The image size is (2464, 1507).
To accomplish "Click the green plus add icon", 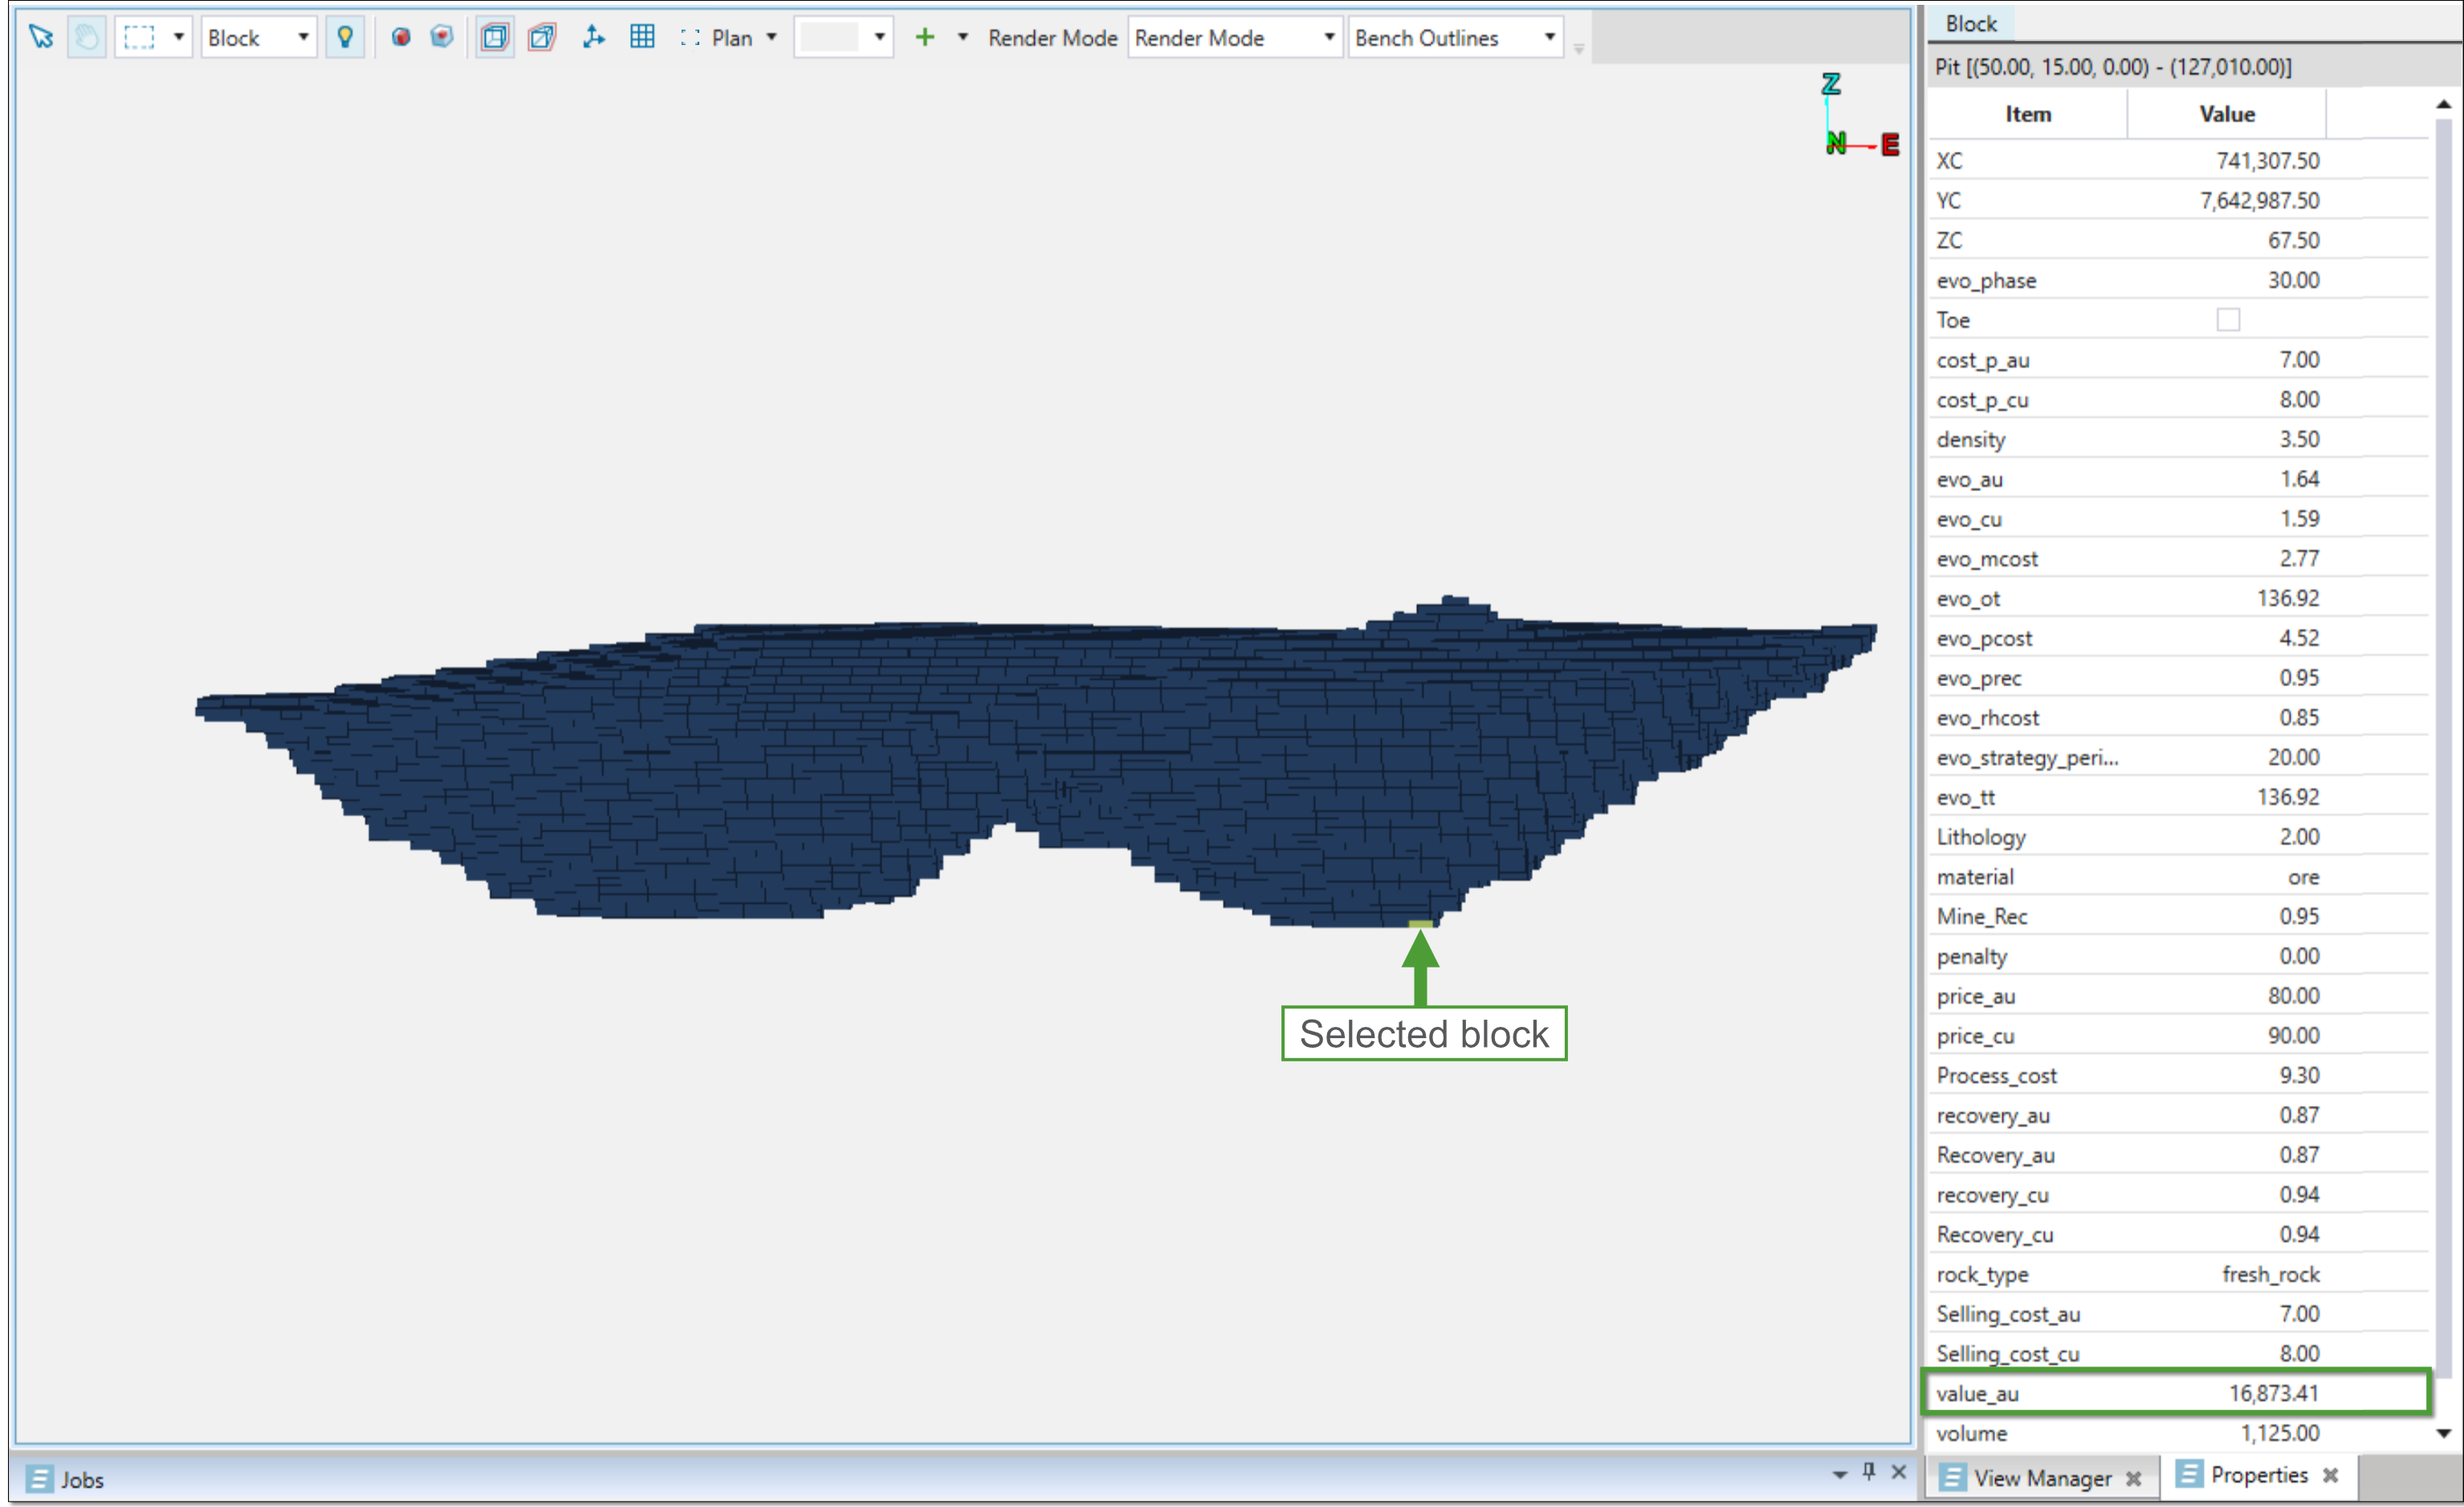I will (925, 37).
